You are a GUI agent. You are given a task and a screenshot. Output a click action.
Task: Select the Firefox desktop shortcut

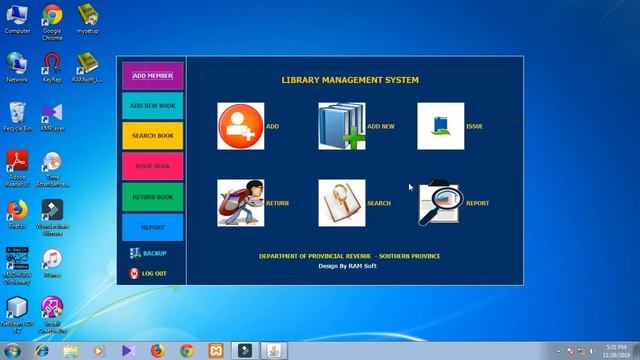click(x=17, y=214)
